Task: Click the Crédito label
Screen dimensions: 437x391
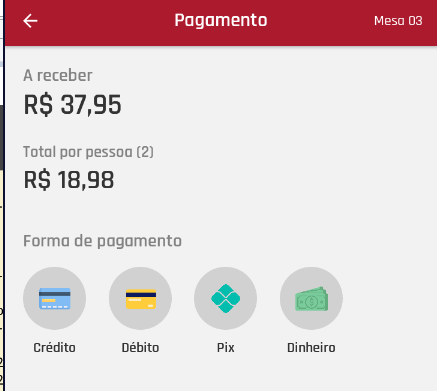Action: 54,348
